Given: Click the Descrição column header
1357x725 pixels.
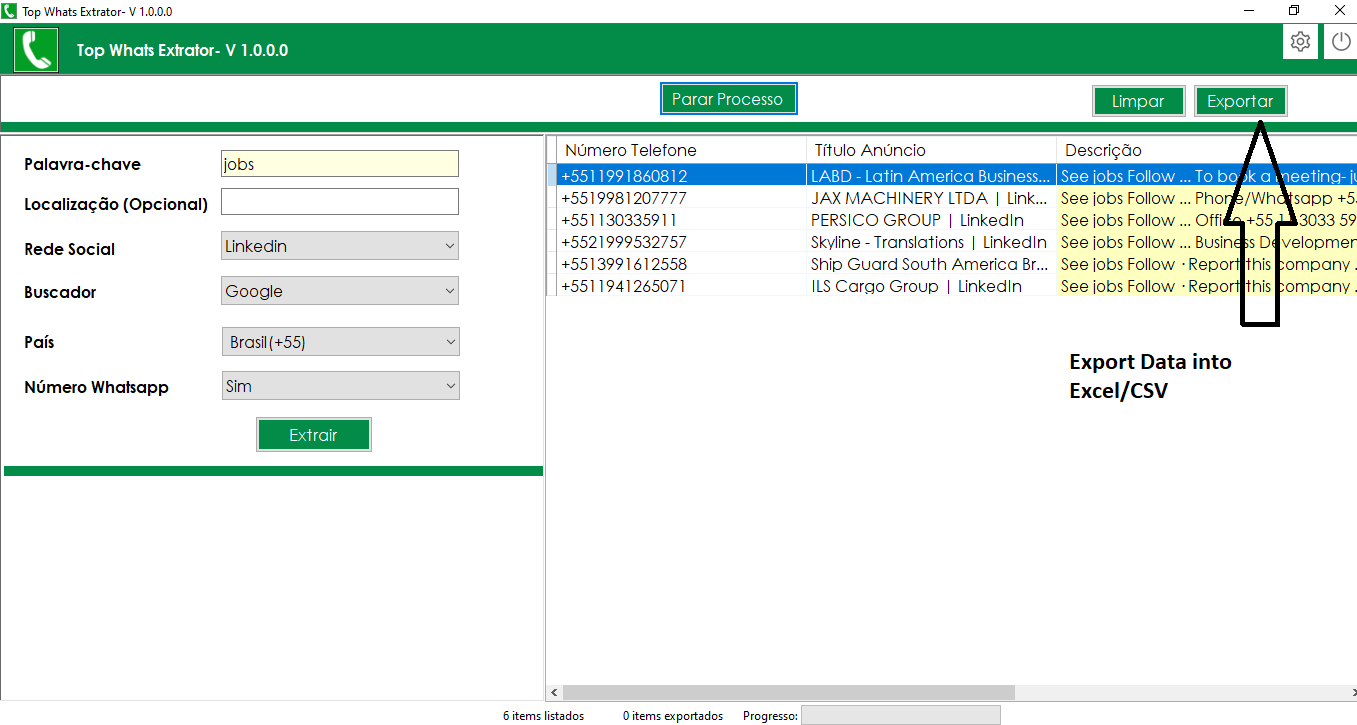Looking at the screenshot, I should 1206,150.
